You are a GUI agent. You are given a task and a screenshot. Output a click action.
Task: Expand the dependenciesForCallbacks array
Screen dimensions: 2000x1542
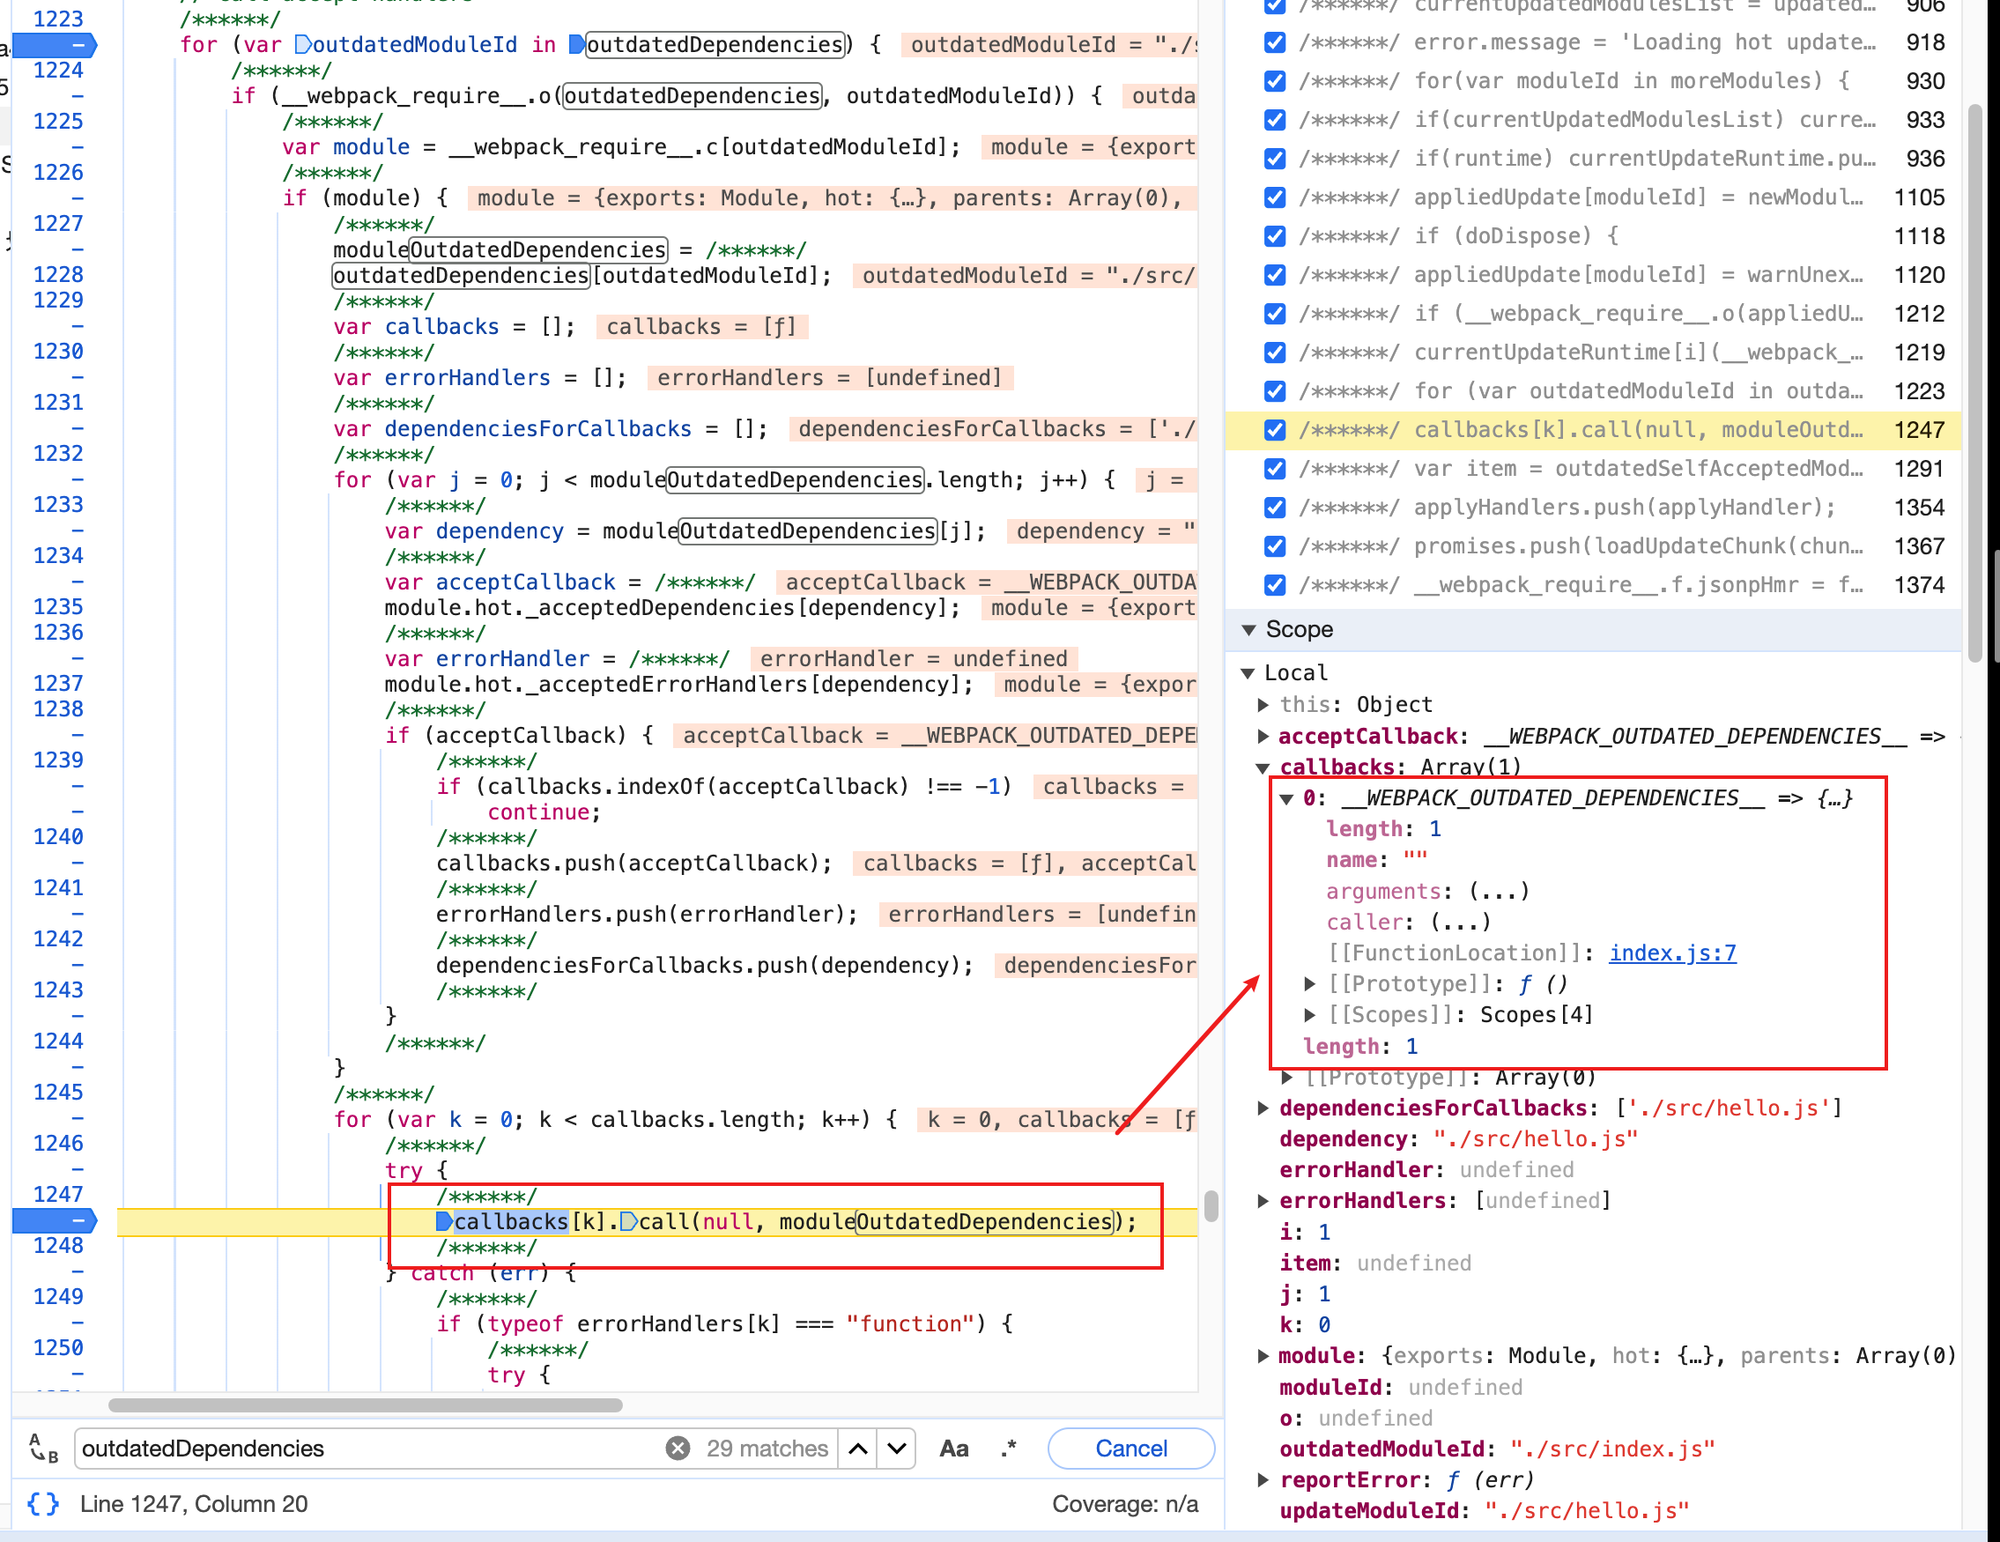(x=1263, y=1108)
